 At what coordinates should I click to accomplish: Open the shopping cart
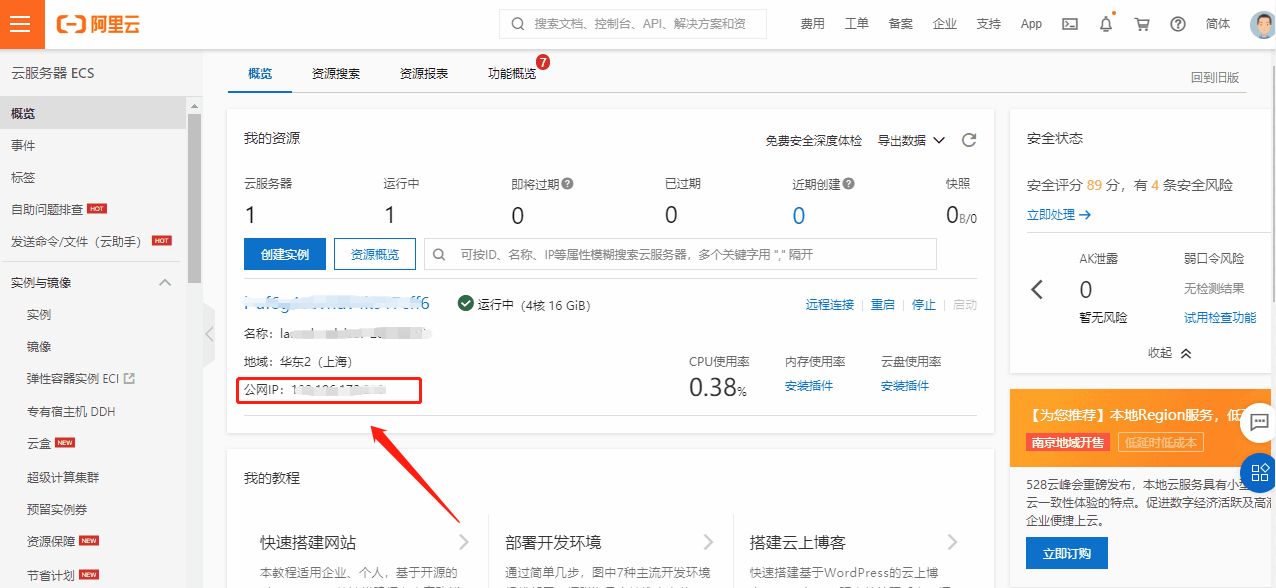click(1142, 24)
